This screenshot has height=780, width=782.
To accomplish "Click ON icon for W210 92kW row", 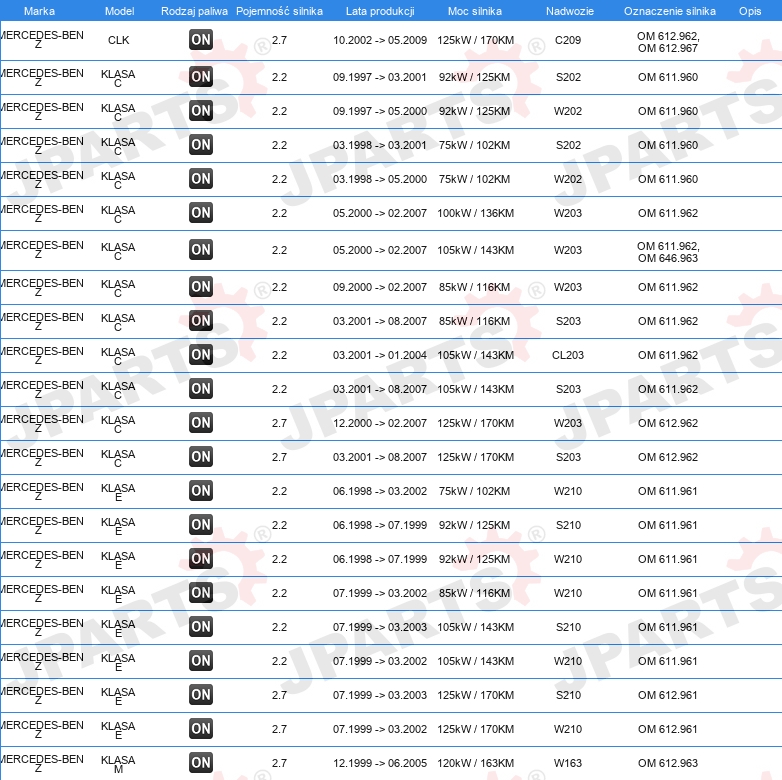I will 201,559.
